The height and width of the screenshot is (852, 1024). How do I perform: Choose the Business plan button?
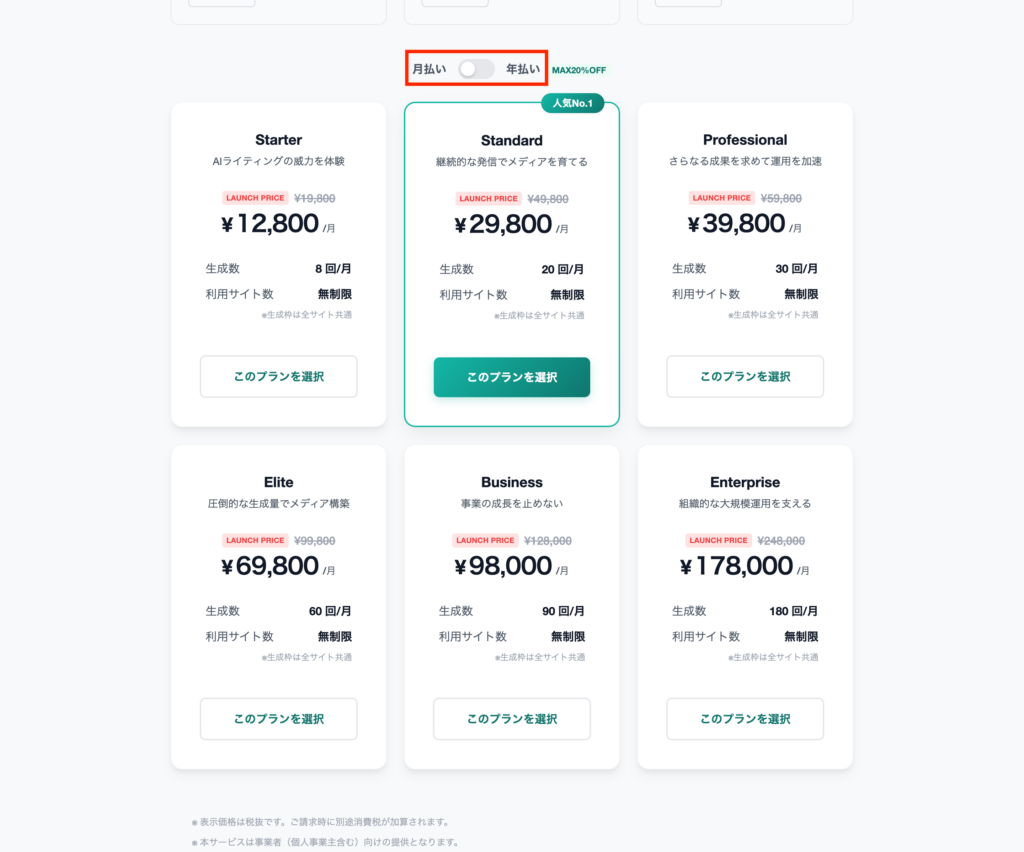[512, 719]
